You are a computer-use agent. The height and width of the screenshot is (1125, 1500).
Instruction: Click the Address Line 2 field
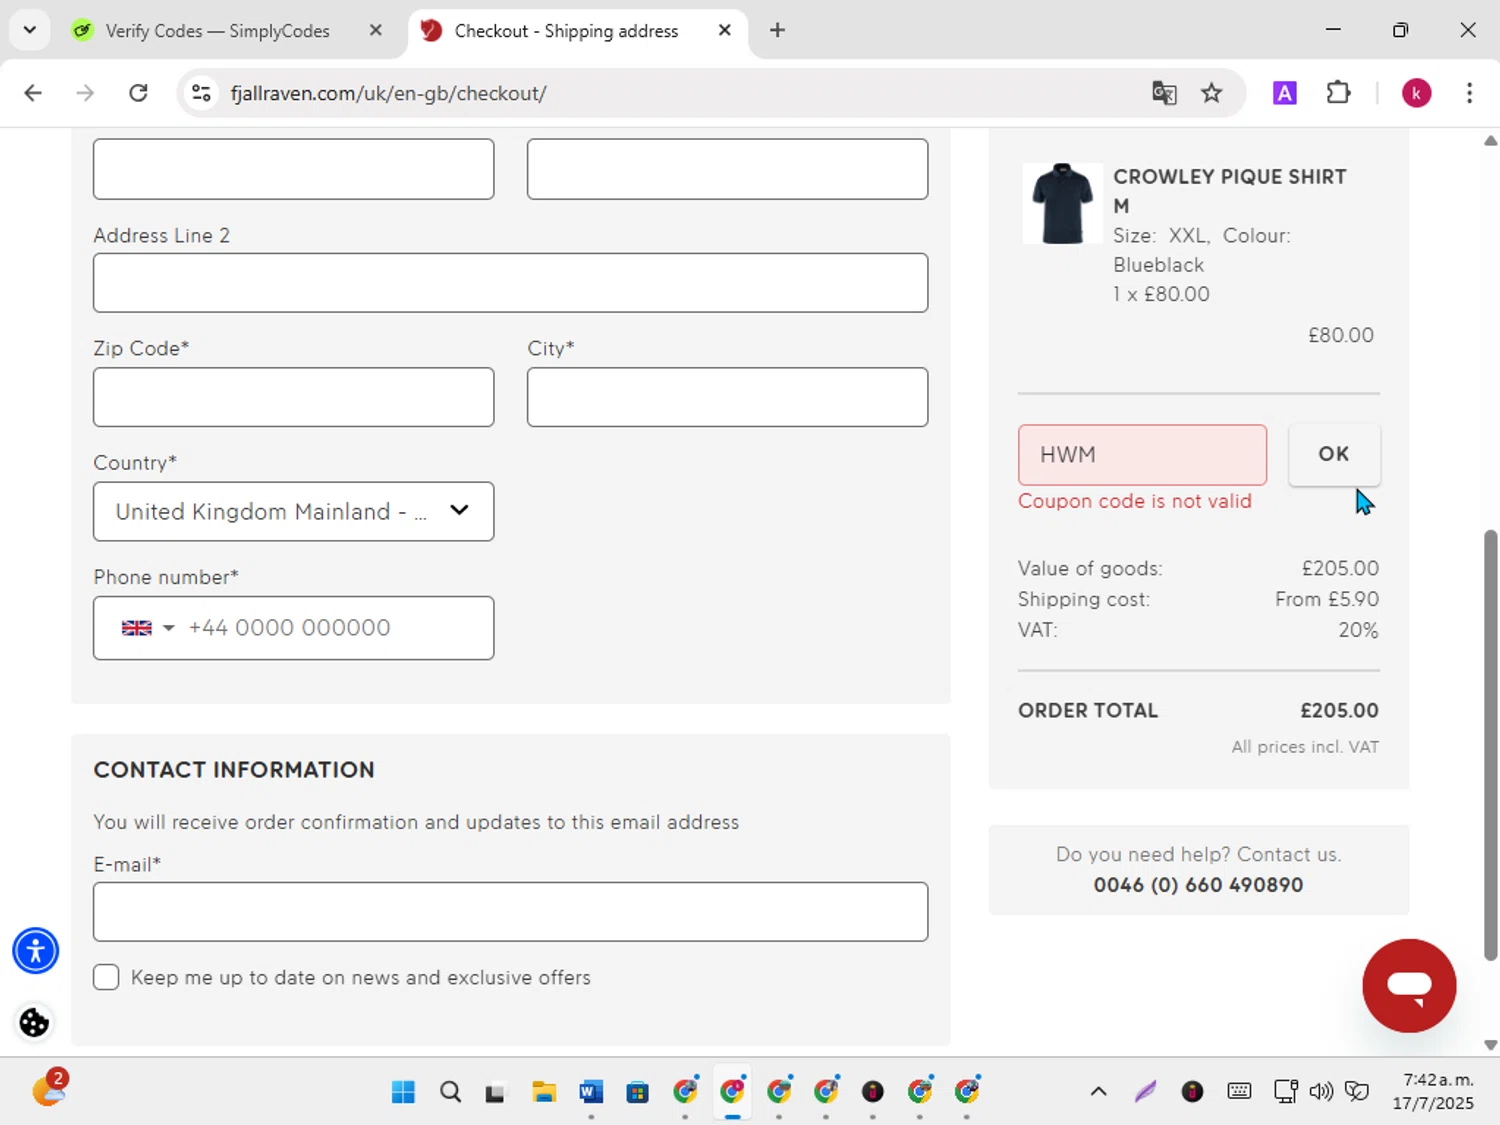(x=510, y=282)
